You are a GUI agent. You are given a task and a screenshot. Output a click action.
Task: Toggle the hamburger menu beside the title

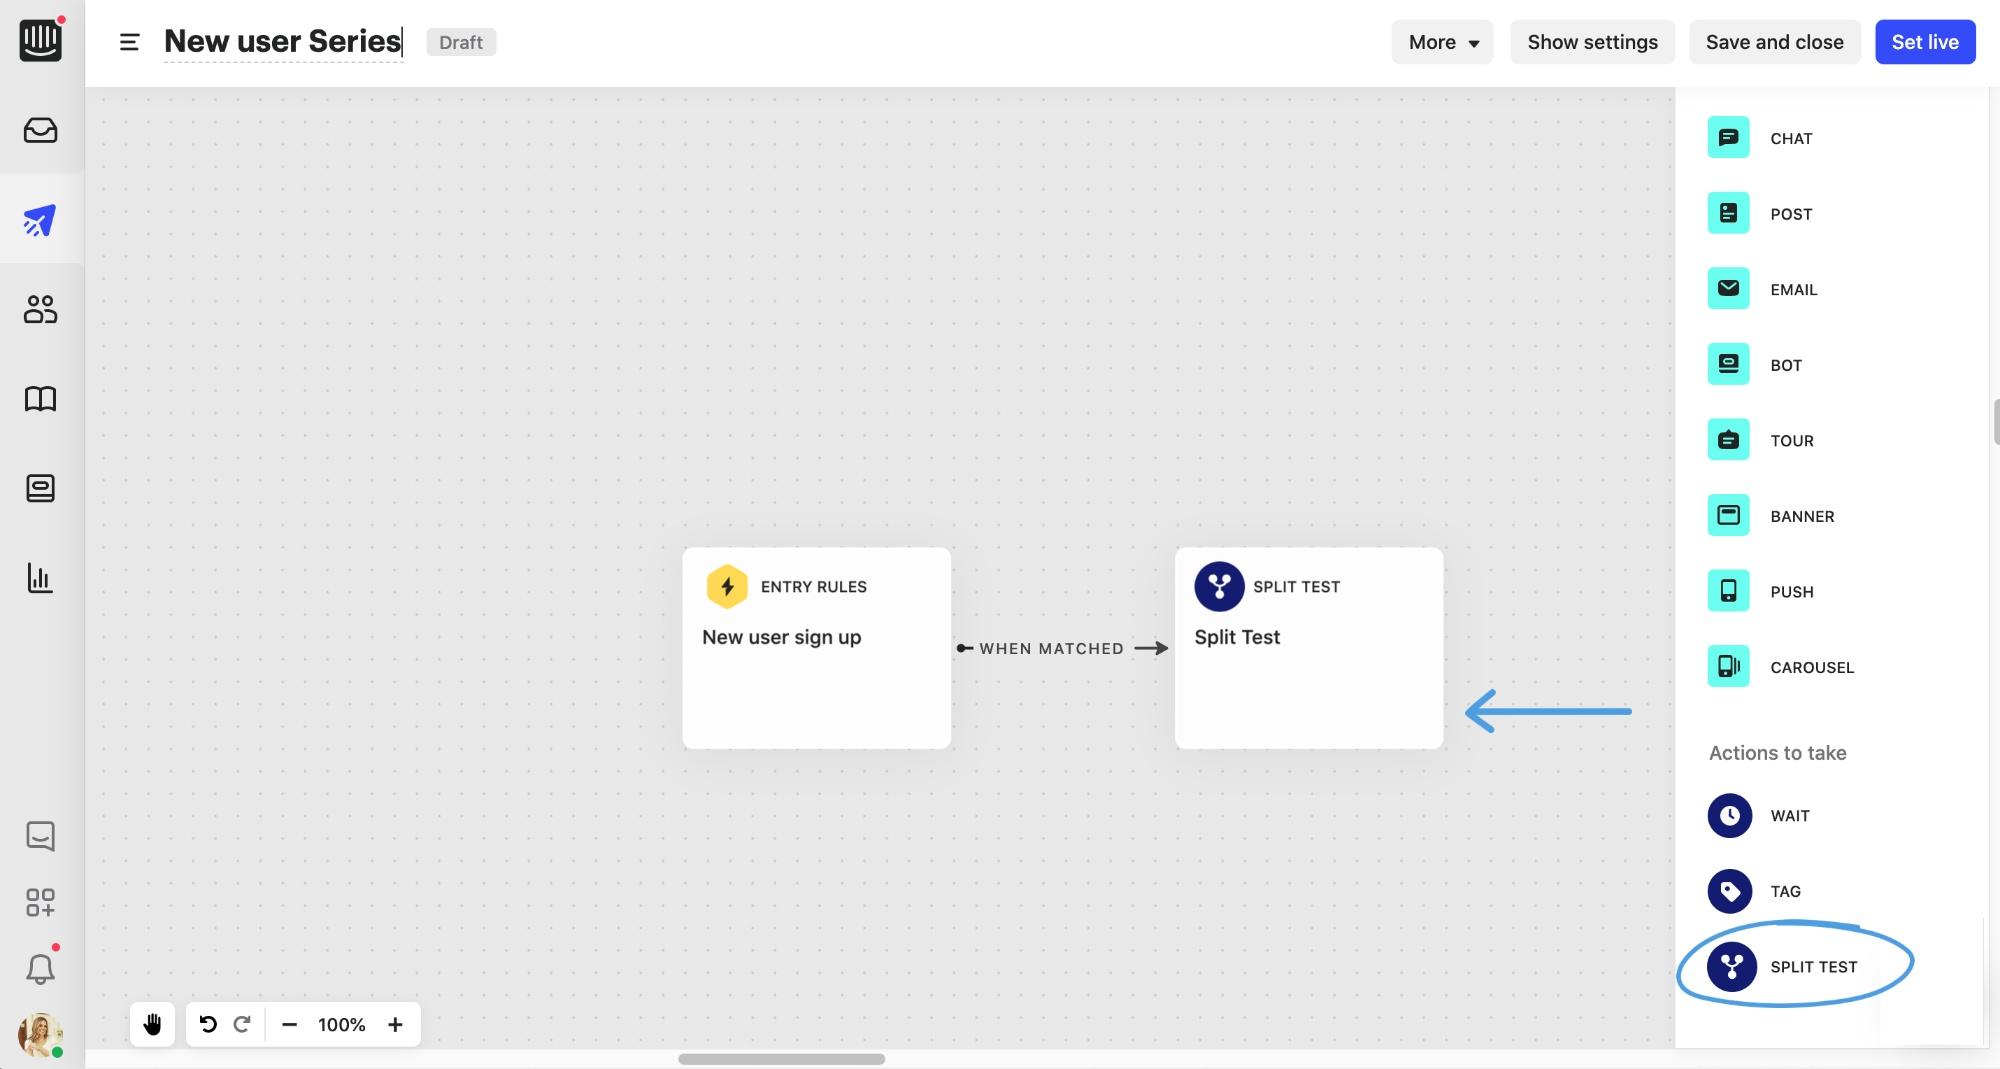[x=129, y=42]
